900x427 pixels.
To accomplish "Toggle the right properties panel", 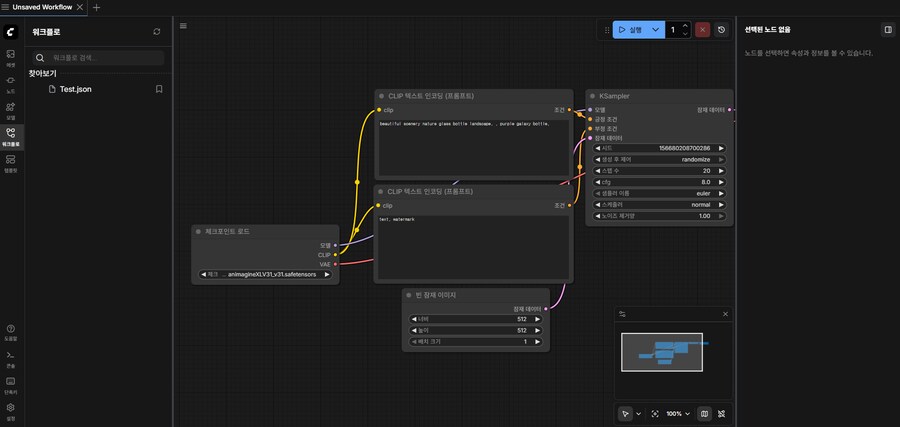I will 887,30.
